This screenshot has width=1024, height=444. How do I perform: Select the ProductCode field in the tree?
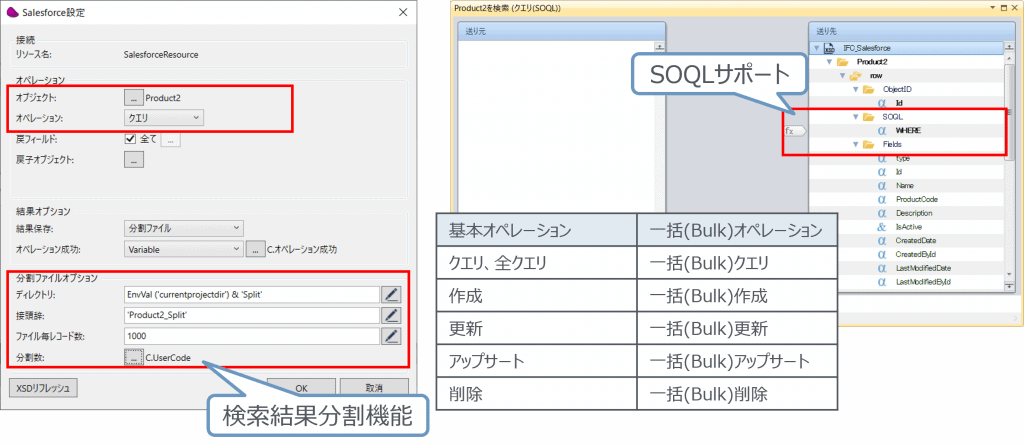pyautogui.click(x=916, y=199)
